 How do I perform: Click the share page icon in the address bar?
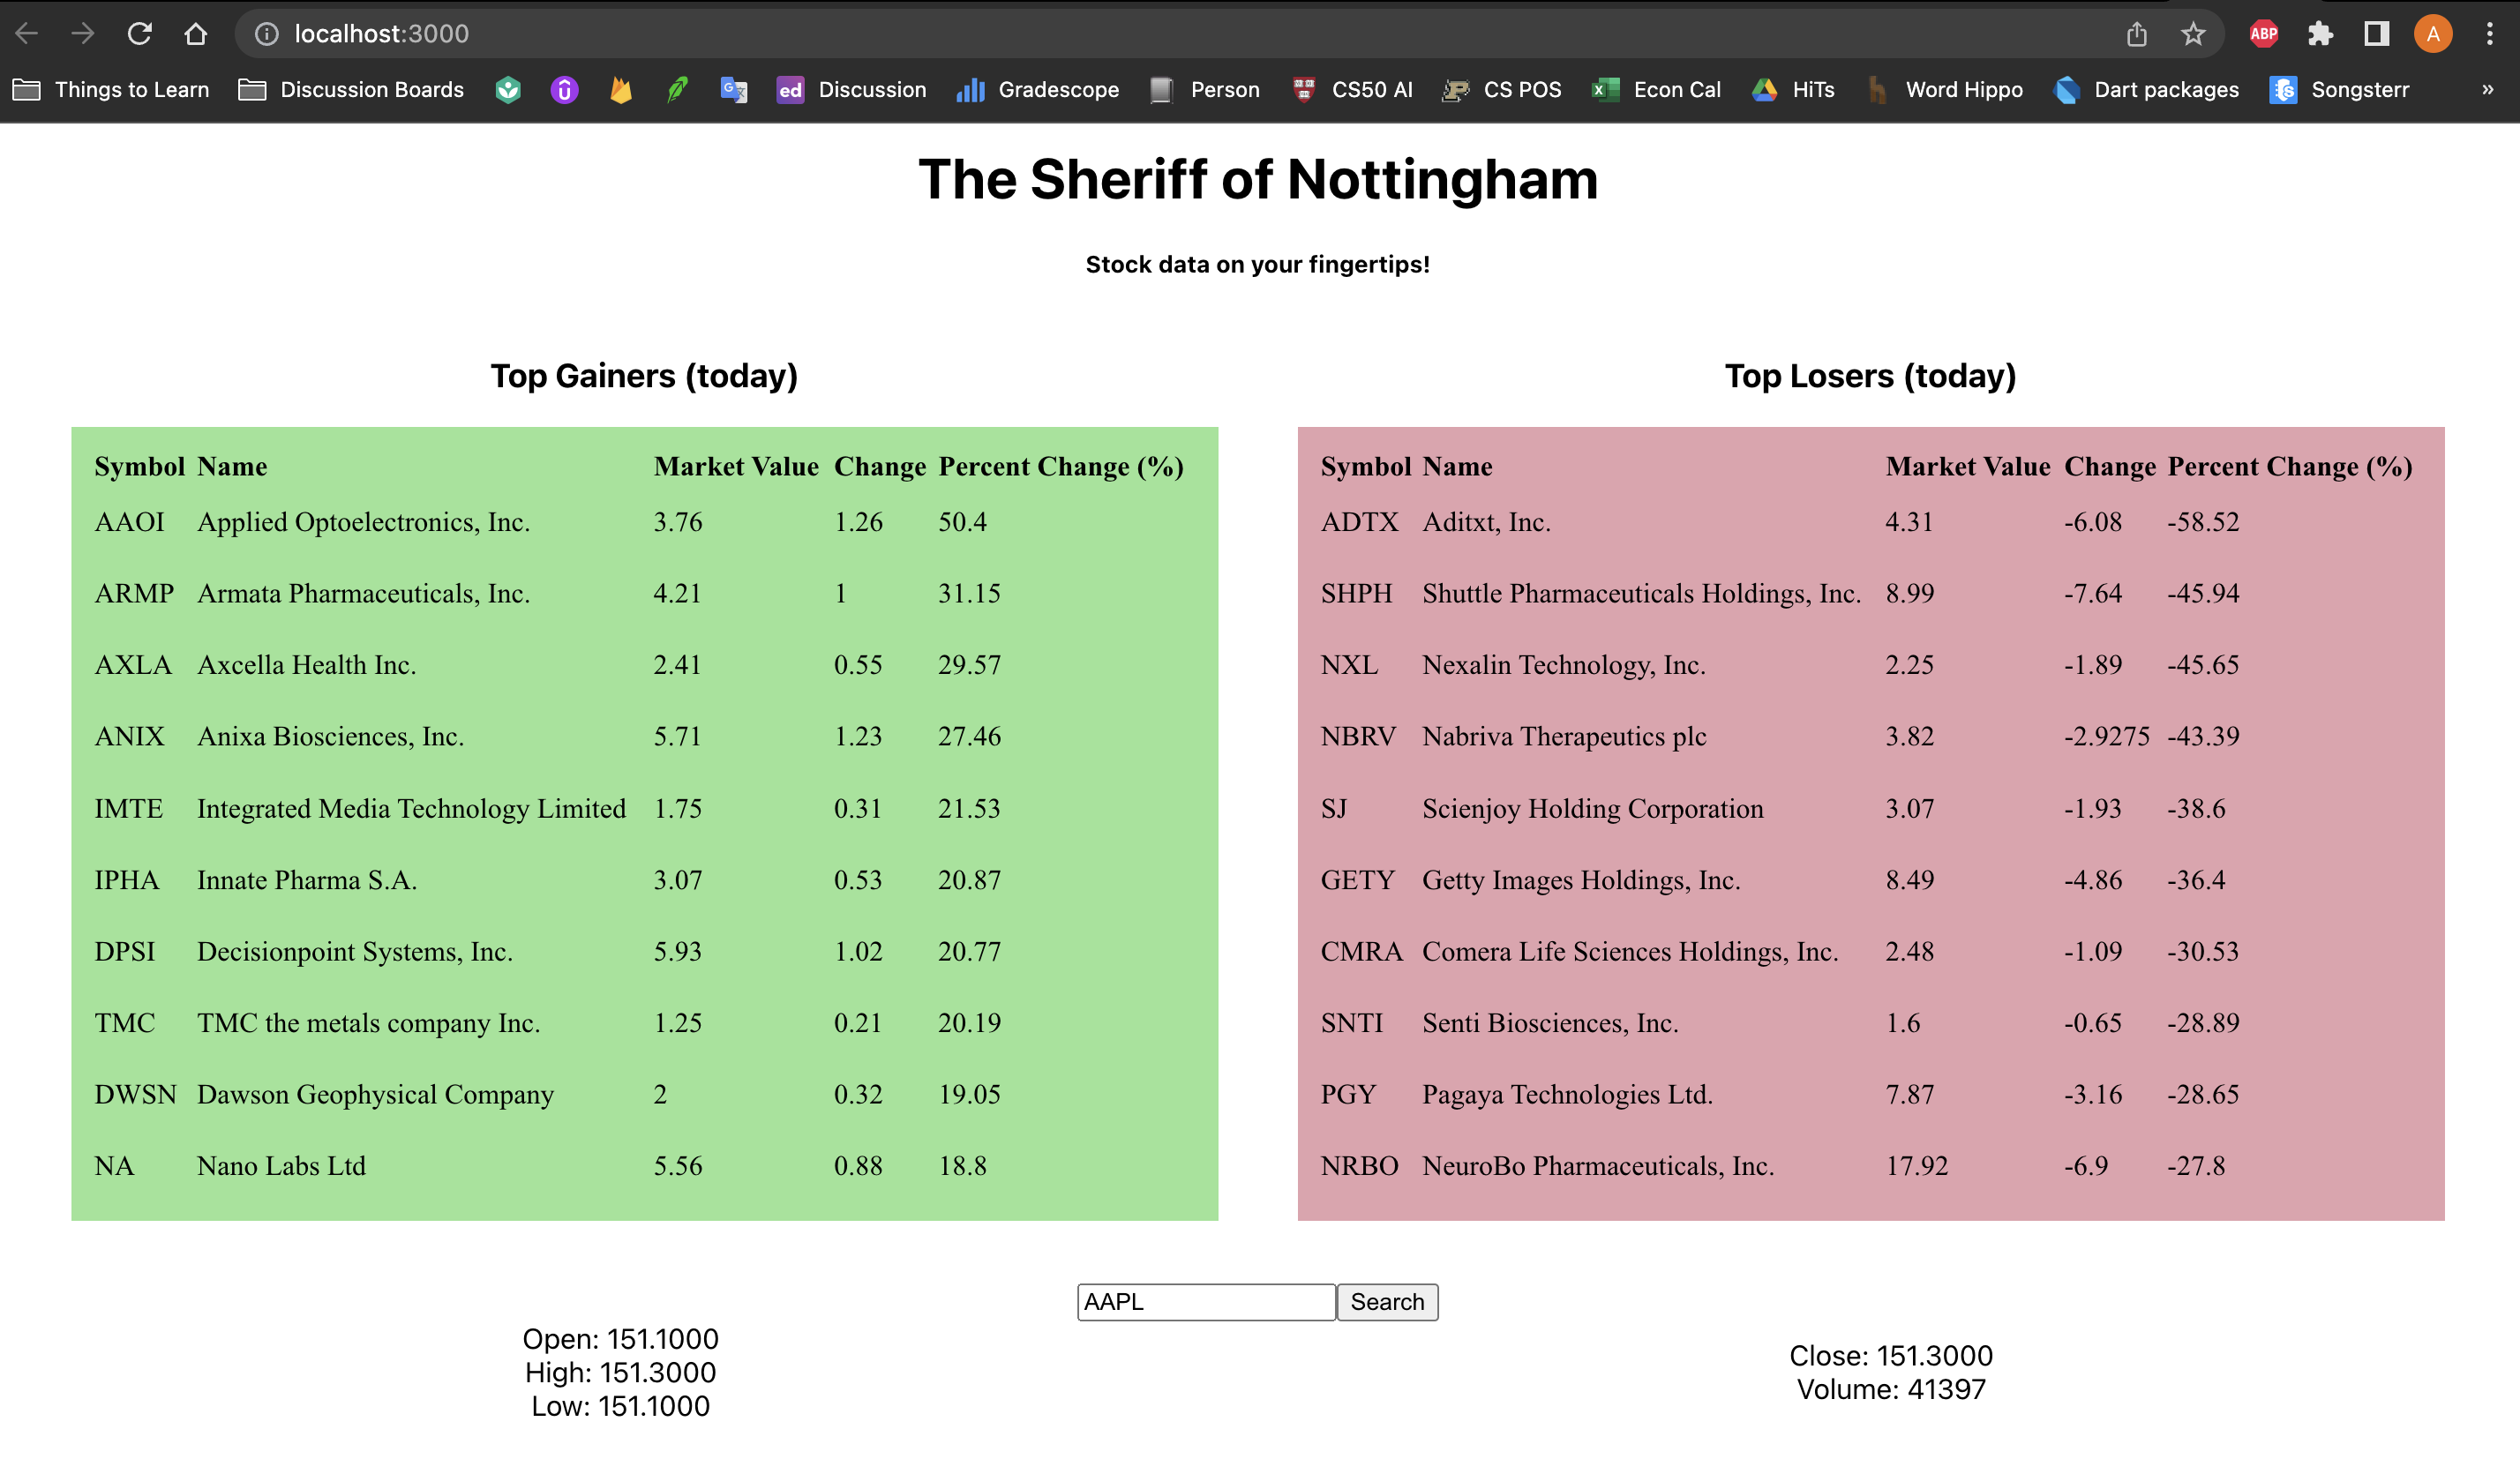point(2137,34)
